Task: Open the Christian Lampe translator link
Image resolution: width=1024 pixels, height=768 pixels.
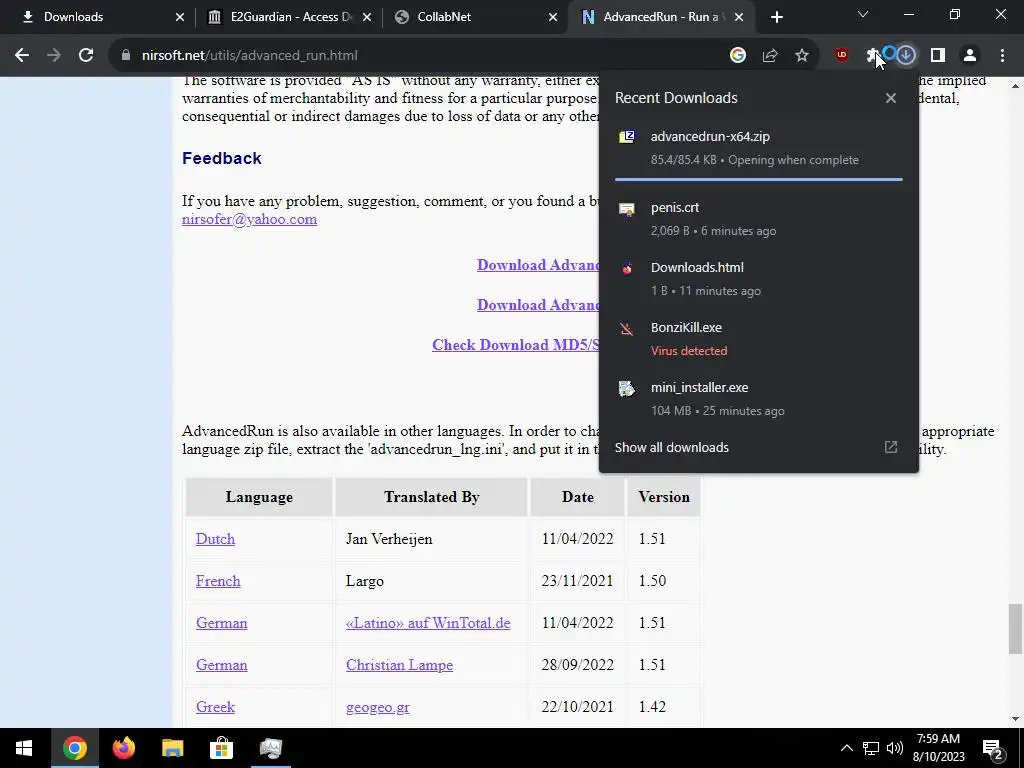Action: (x=399, y=665)
